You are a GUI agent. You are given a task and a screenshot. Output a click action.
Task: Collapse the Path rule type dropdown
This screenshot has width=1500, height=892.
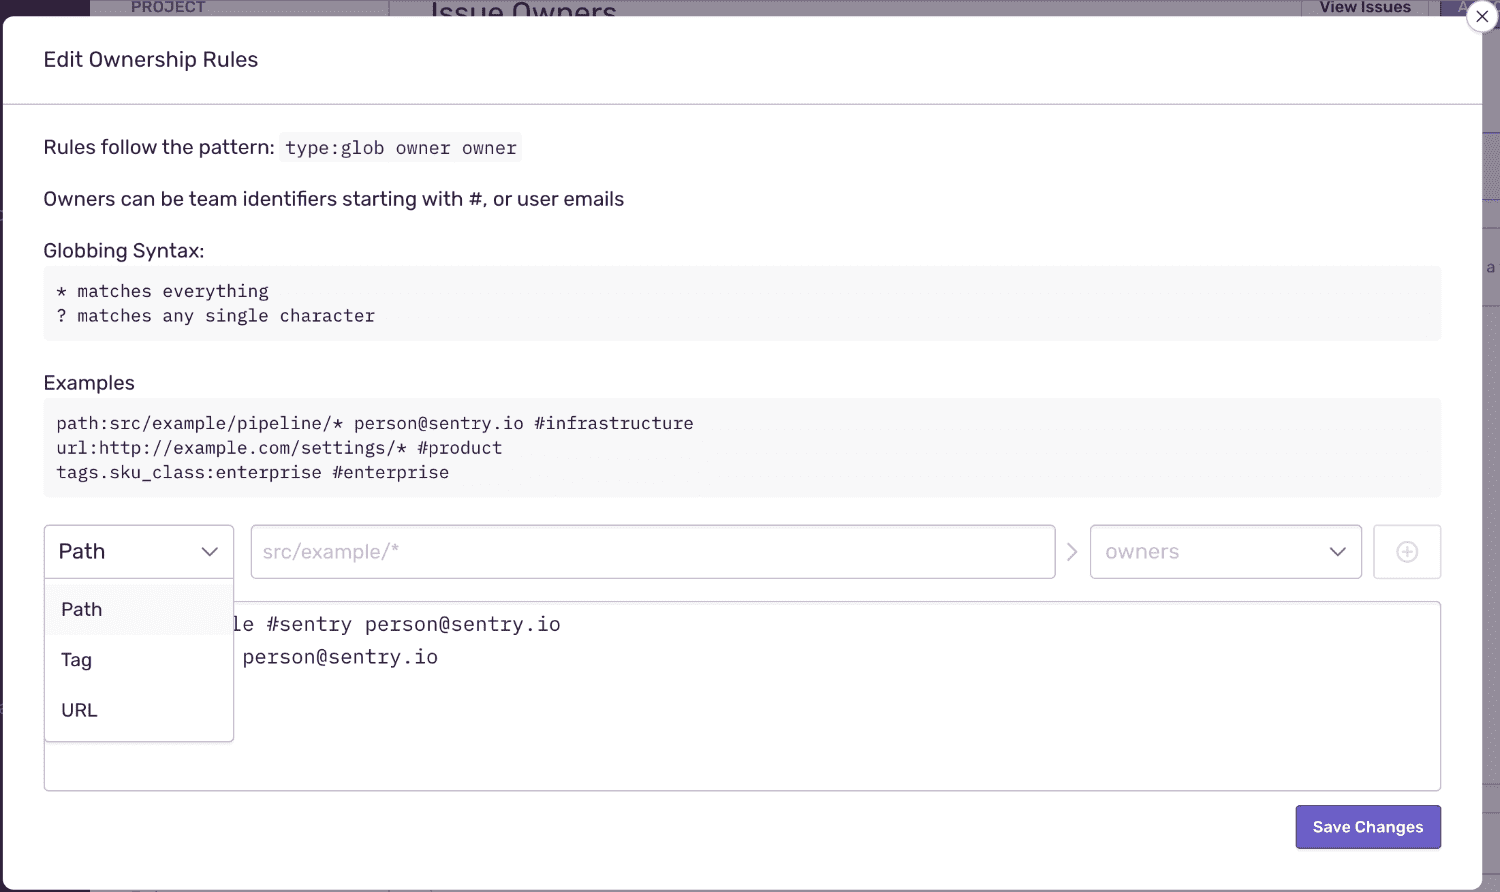pyautogui.click(x=138, y=551)
